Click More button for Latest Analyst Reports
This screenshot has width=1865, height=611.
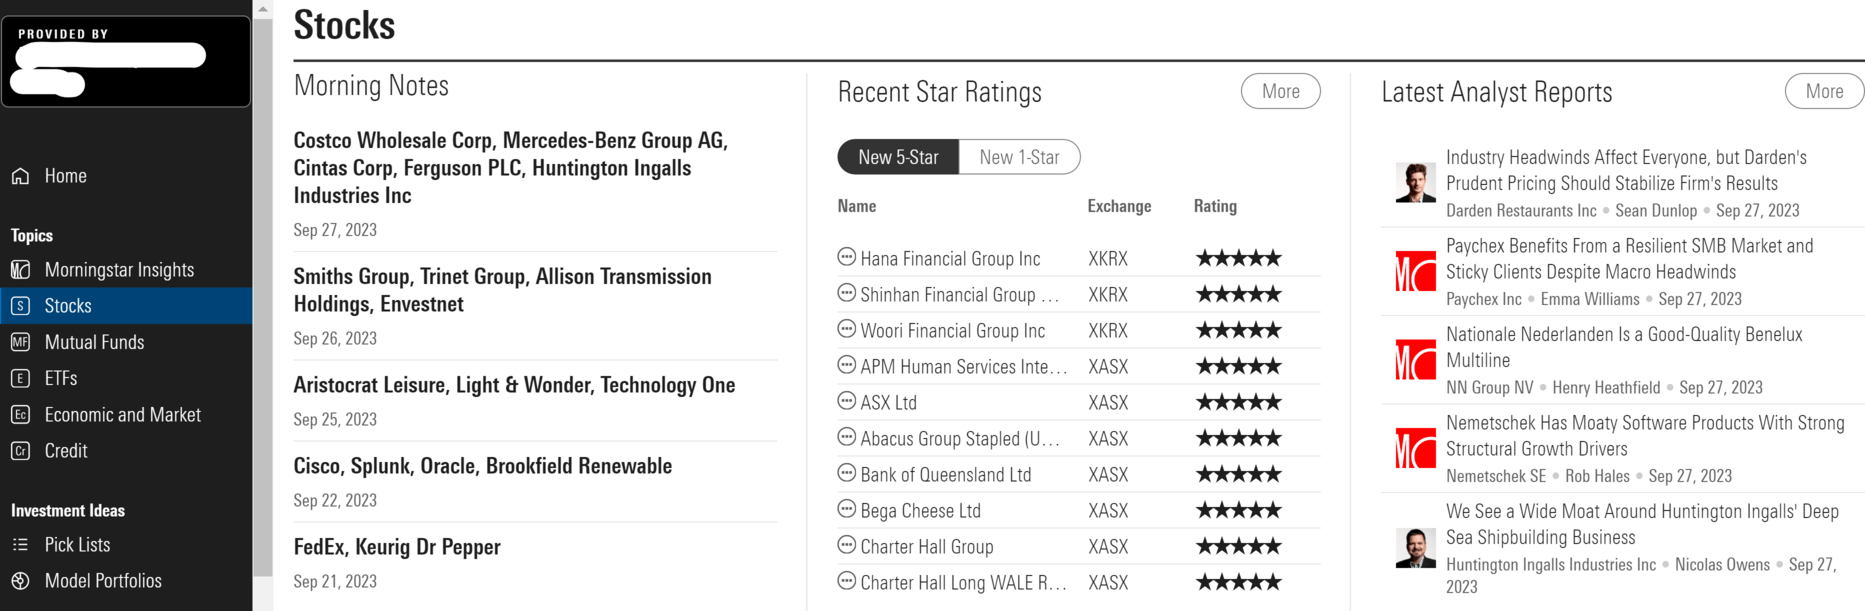click(x=1824, y=91)
